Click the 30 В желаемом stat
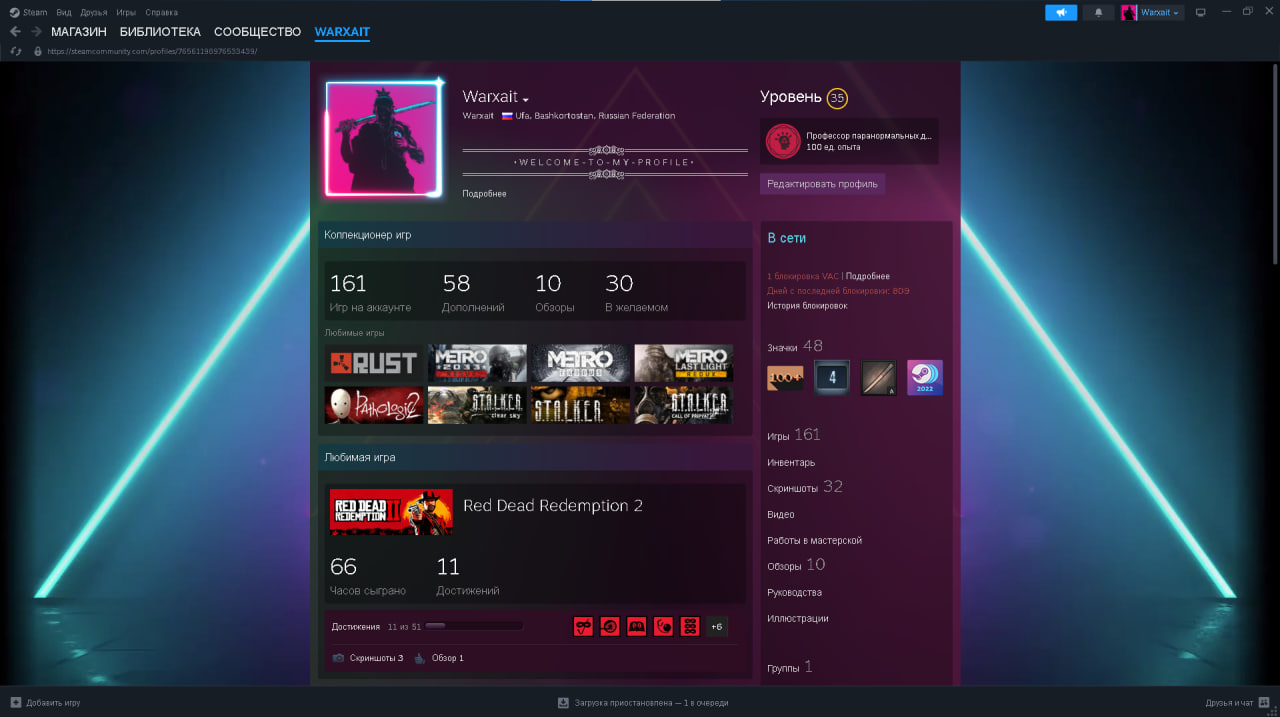 [x=636, y=292]
